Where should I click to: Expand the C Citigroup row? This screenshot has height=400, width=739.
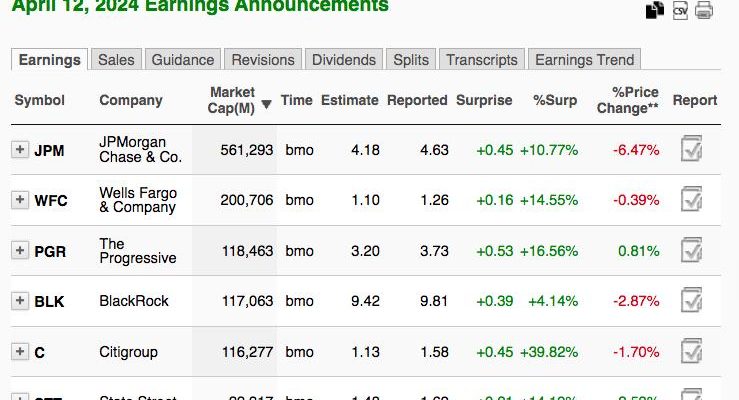click(x=20, y=351)
